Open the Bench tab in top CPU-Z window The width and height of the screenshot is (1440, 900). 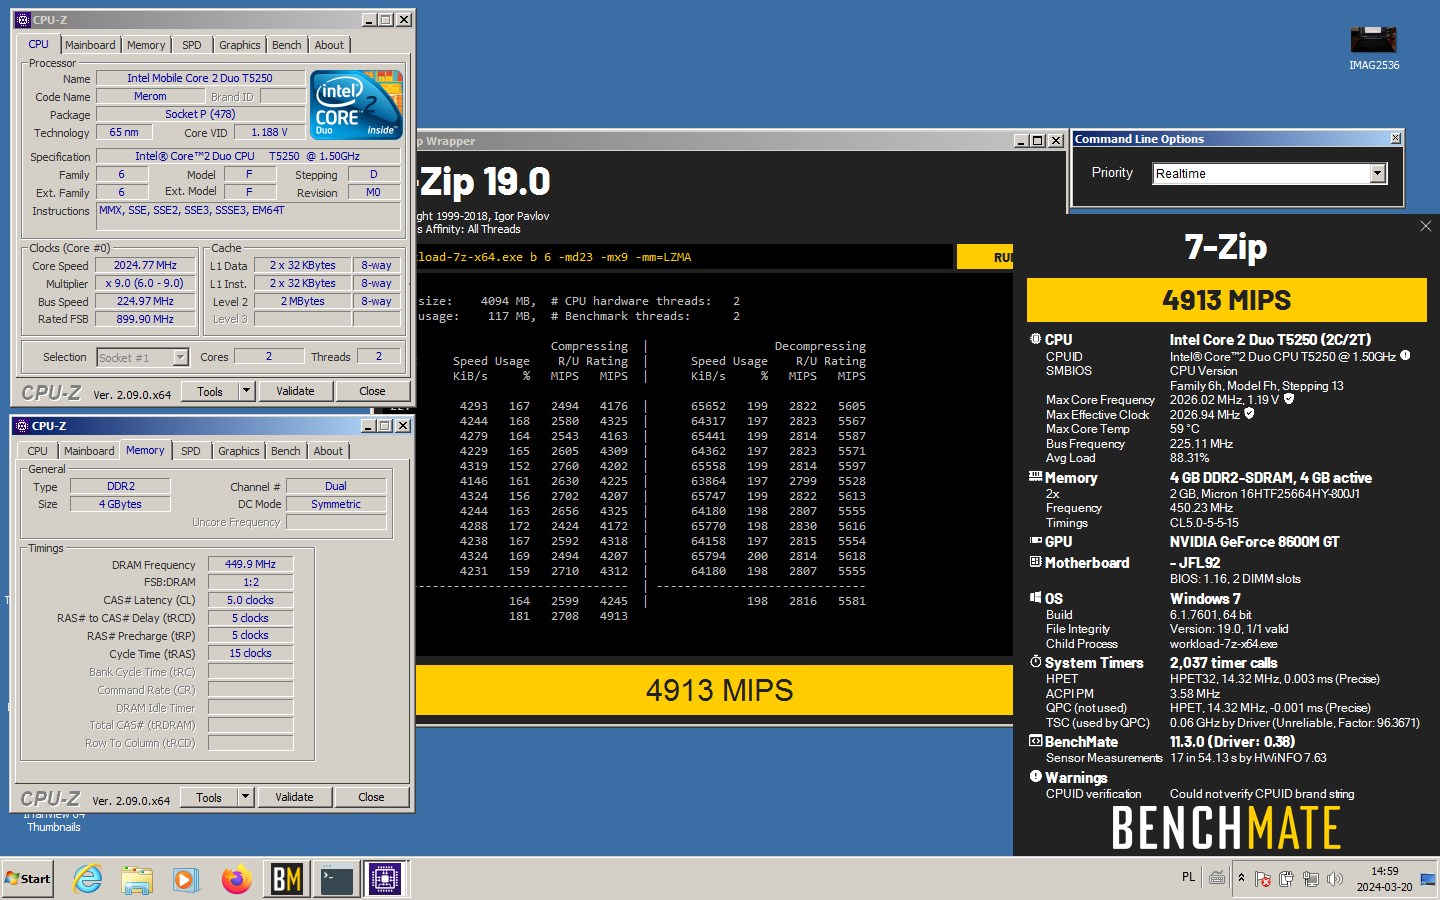coord(287,45)
